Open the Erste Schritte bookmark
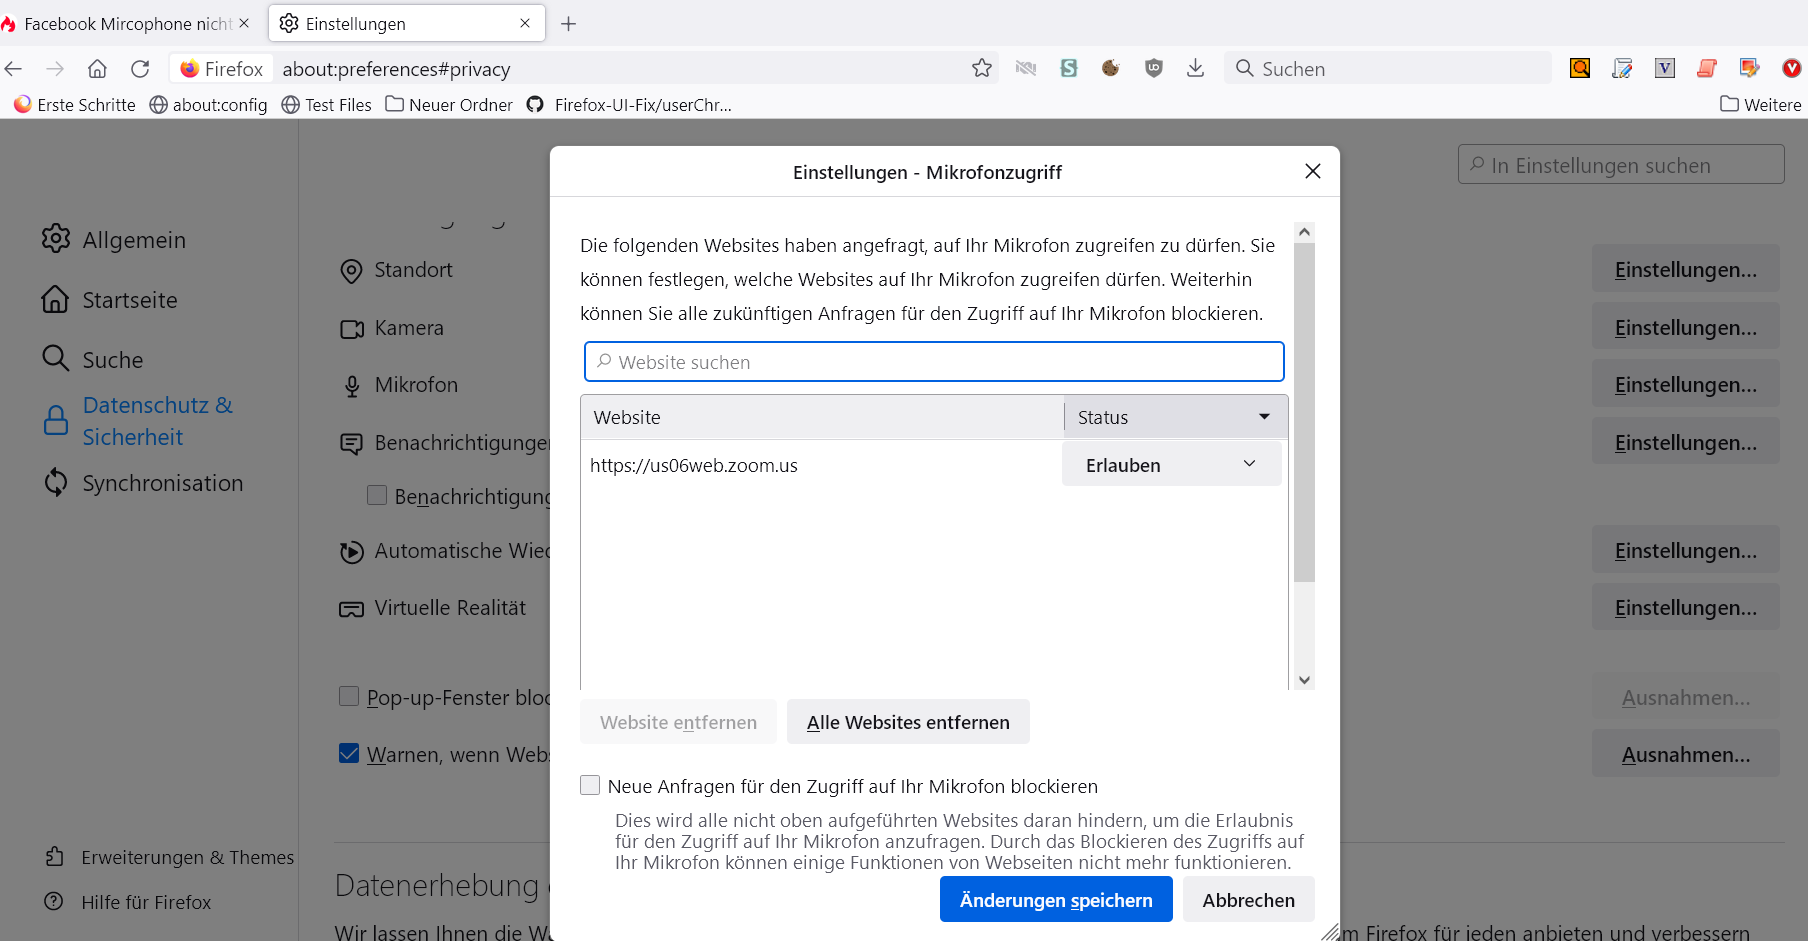The image size is (1808, 941). pos(74,104)
